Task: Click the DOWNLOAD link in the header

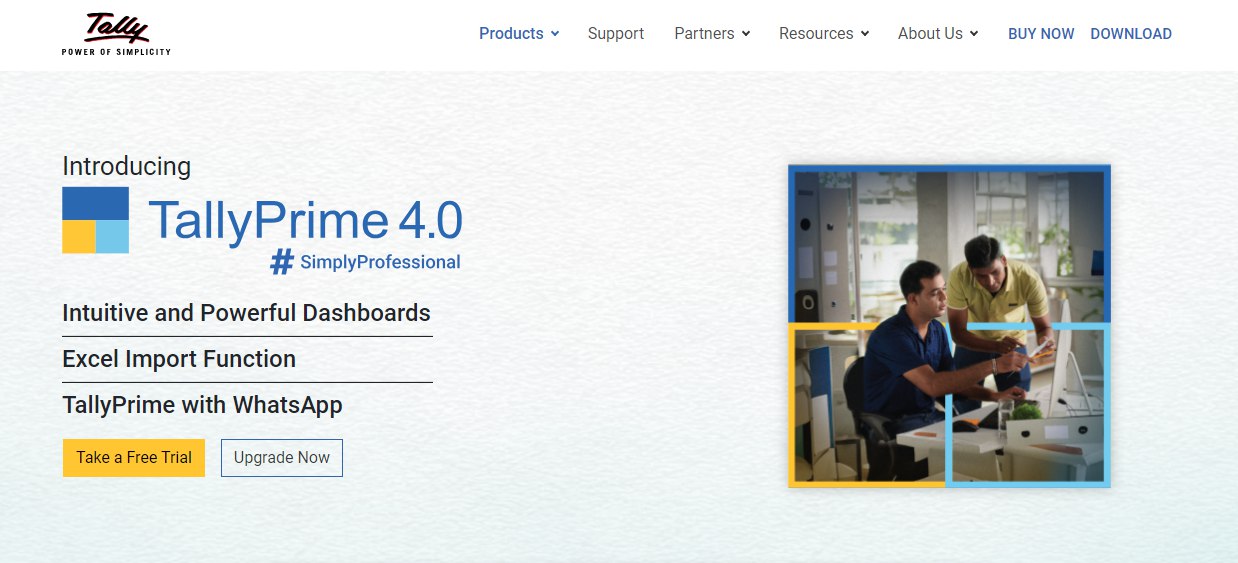Action: point(1130,33)
